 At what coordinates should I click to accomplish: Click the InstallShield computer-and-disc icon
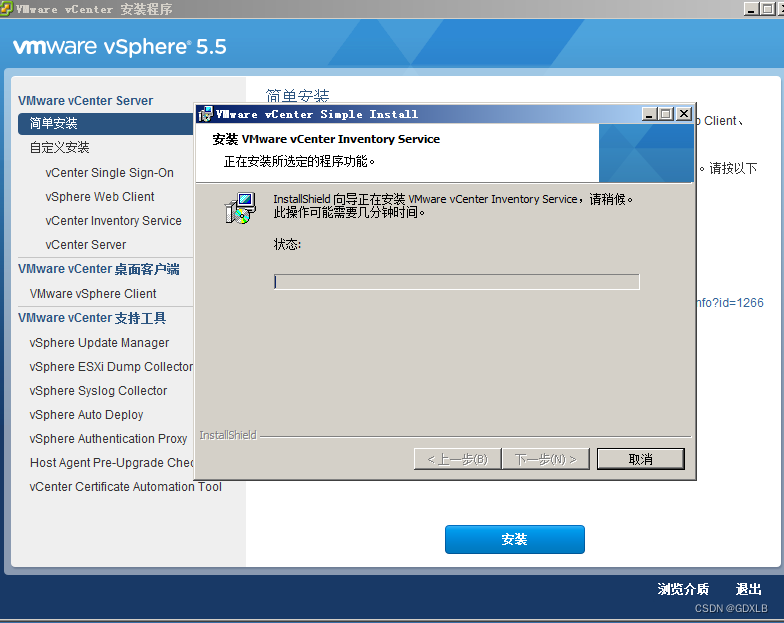pyautogui.click(x=240, y=208)
